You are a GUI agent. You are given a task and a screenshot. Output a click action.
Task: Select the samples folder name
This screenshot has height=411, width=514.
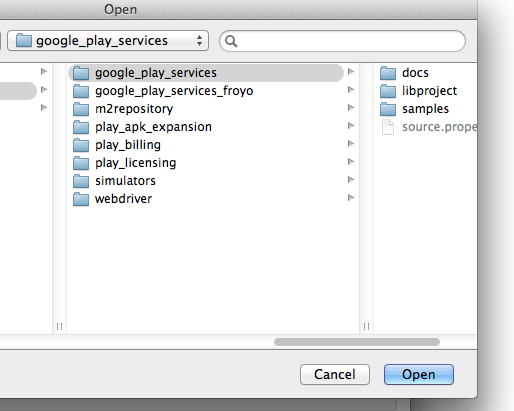425,109
